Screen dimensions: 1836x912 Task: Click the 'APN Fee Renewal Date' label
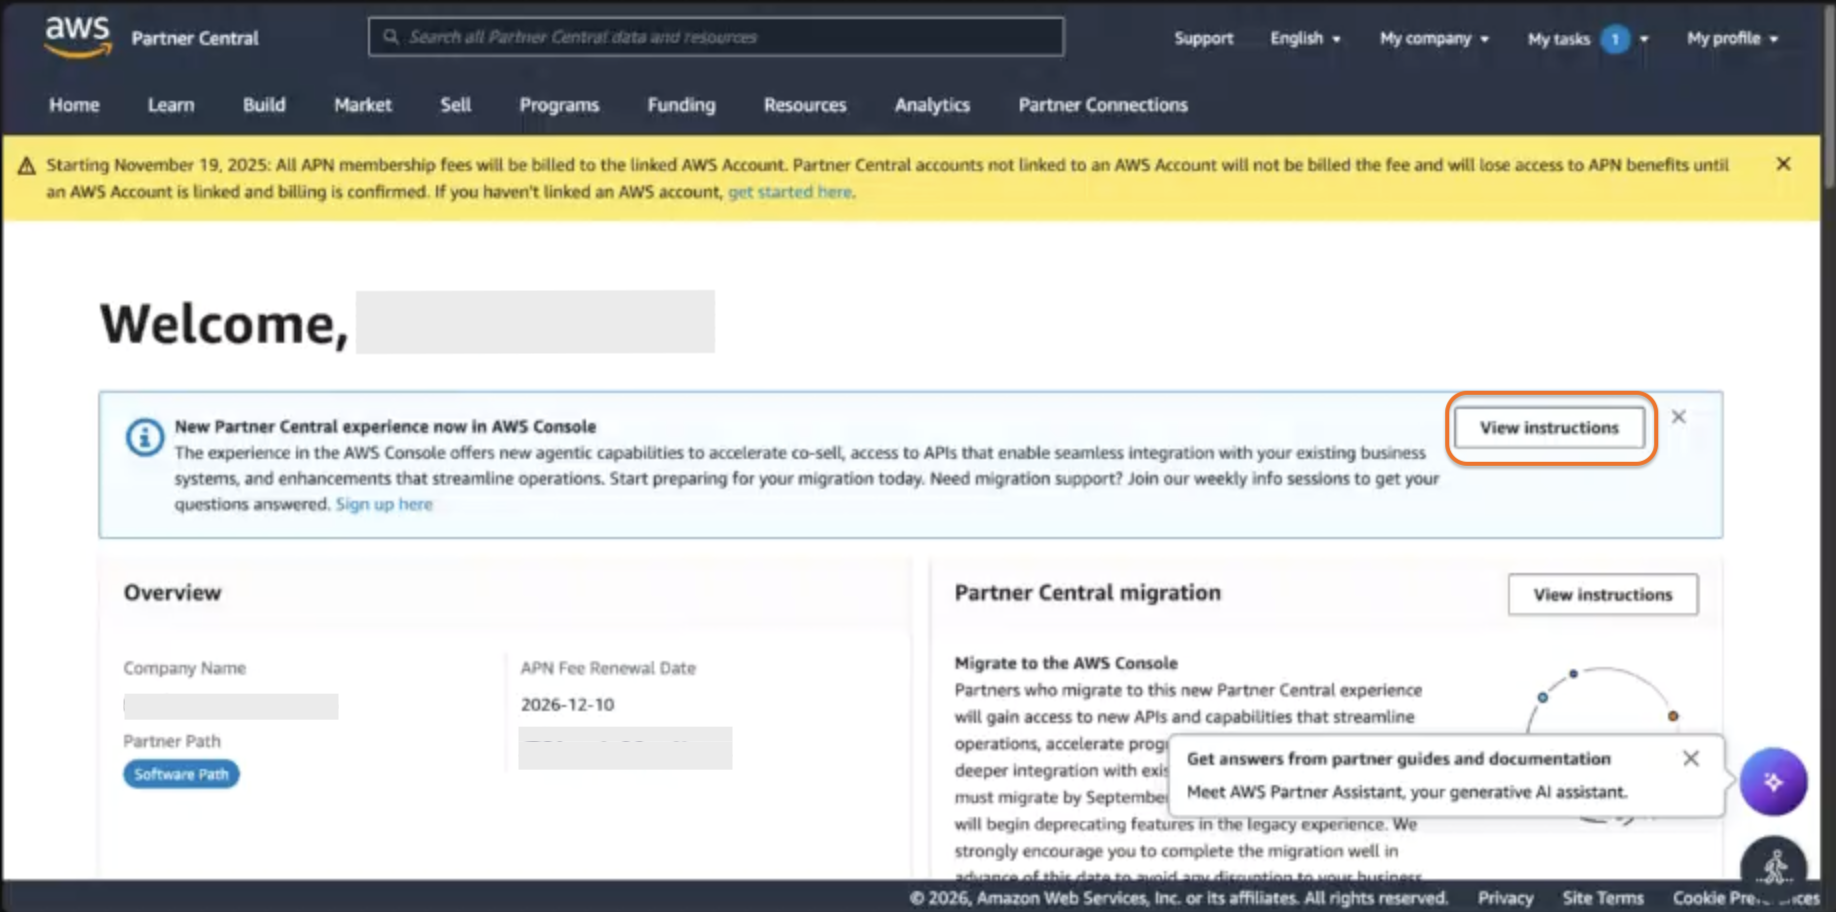[x=608, y=668]
